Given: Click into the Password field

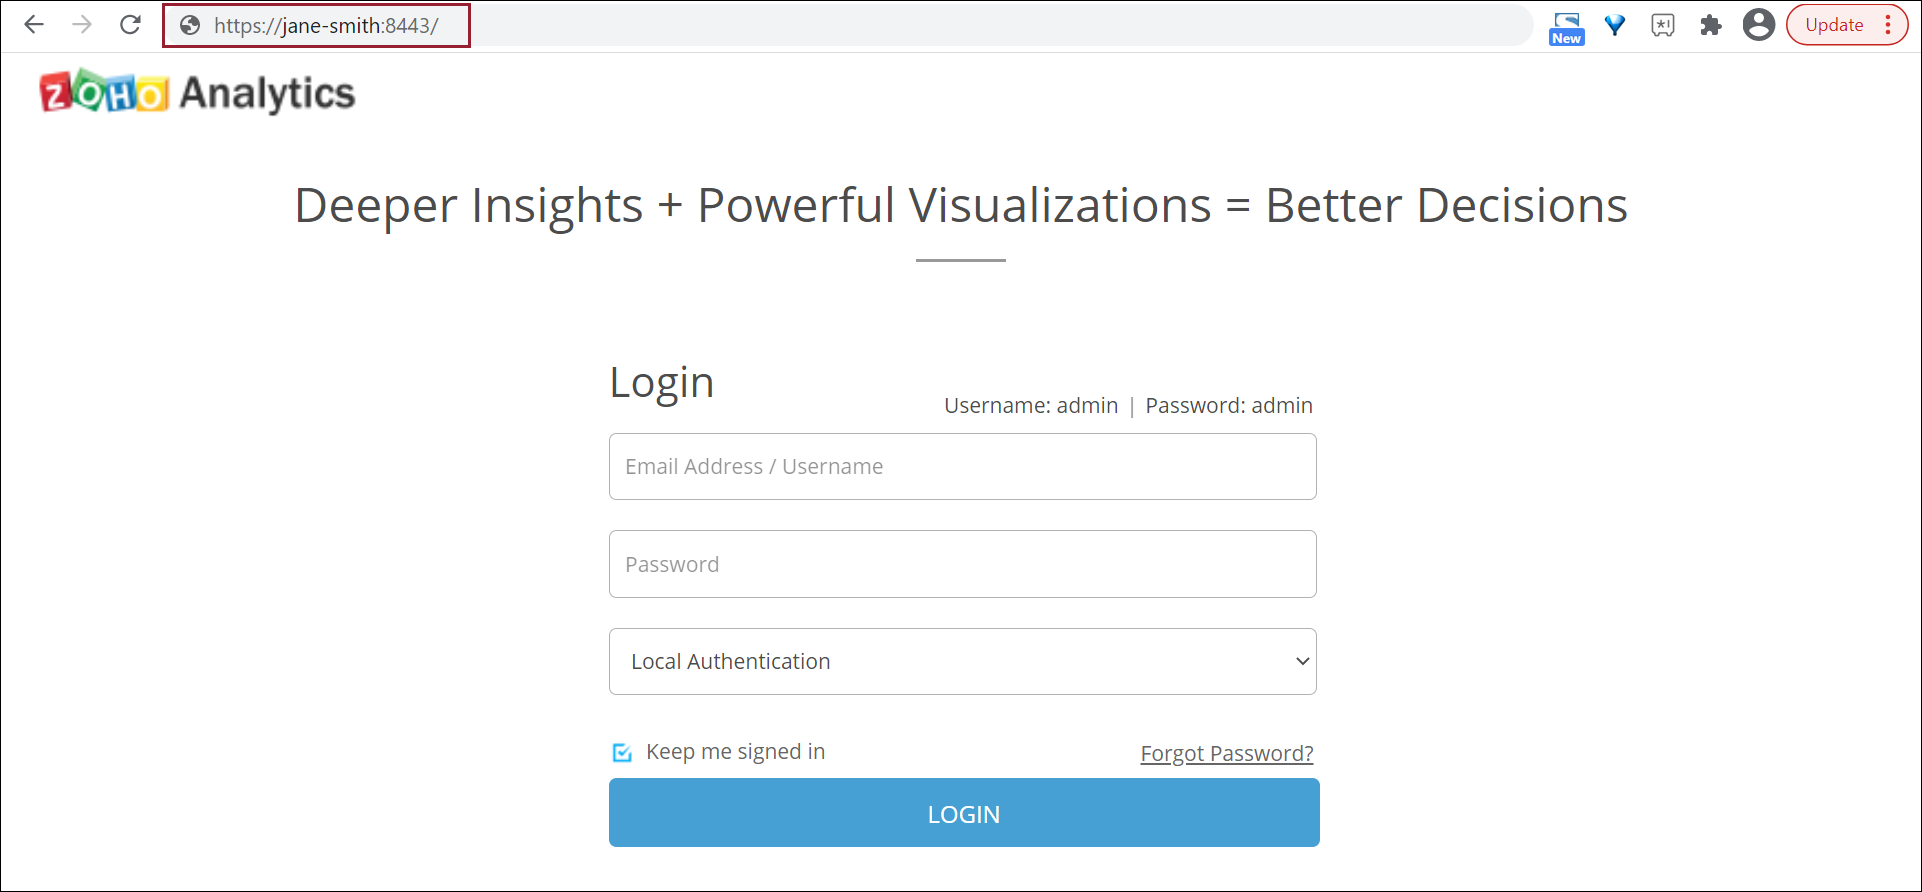Looking at the screenshot, I should click(962, 564).
